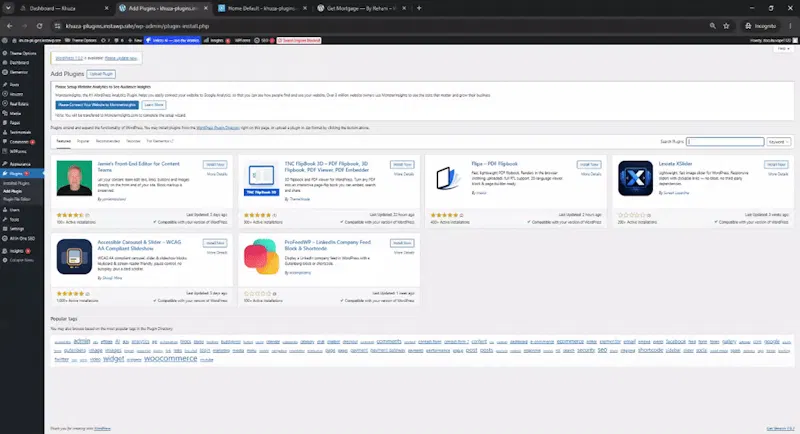Open the Tools sidebar menu

pyautogui.click(x=14, y=219)
